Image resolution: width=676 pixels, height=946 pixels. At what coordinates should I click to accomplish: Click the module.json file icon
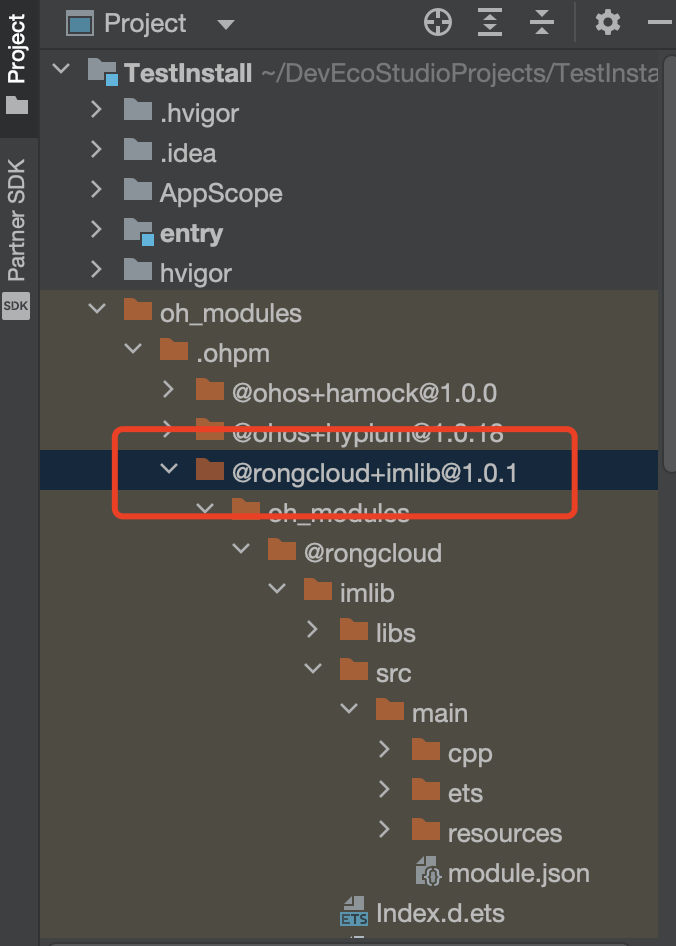coord(428,872)
